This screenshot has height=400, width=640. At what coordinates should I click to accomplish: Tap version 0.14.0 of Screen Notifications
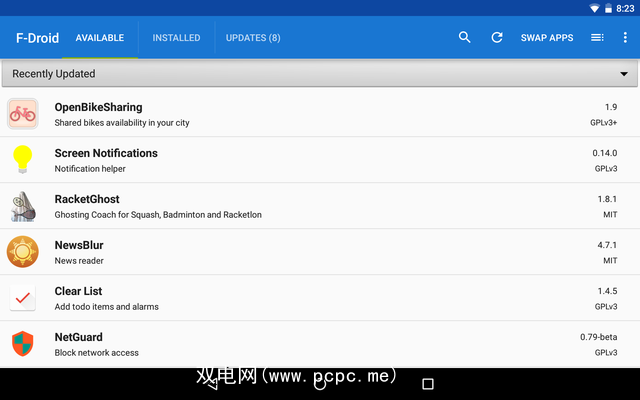click(605, 153)
